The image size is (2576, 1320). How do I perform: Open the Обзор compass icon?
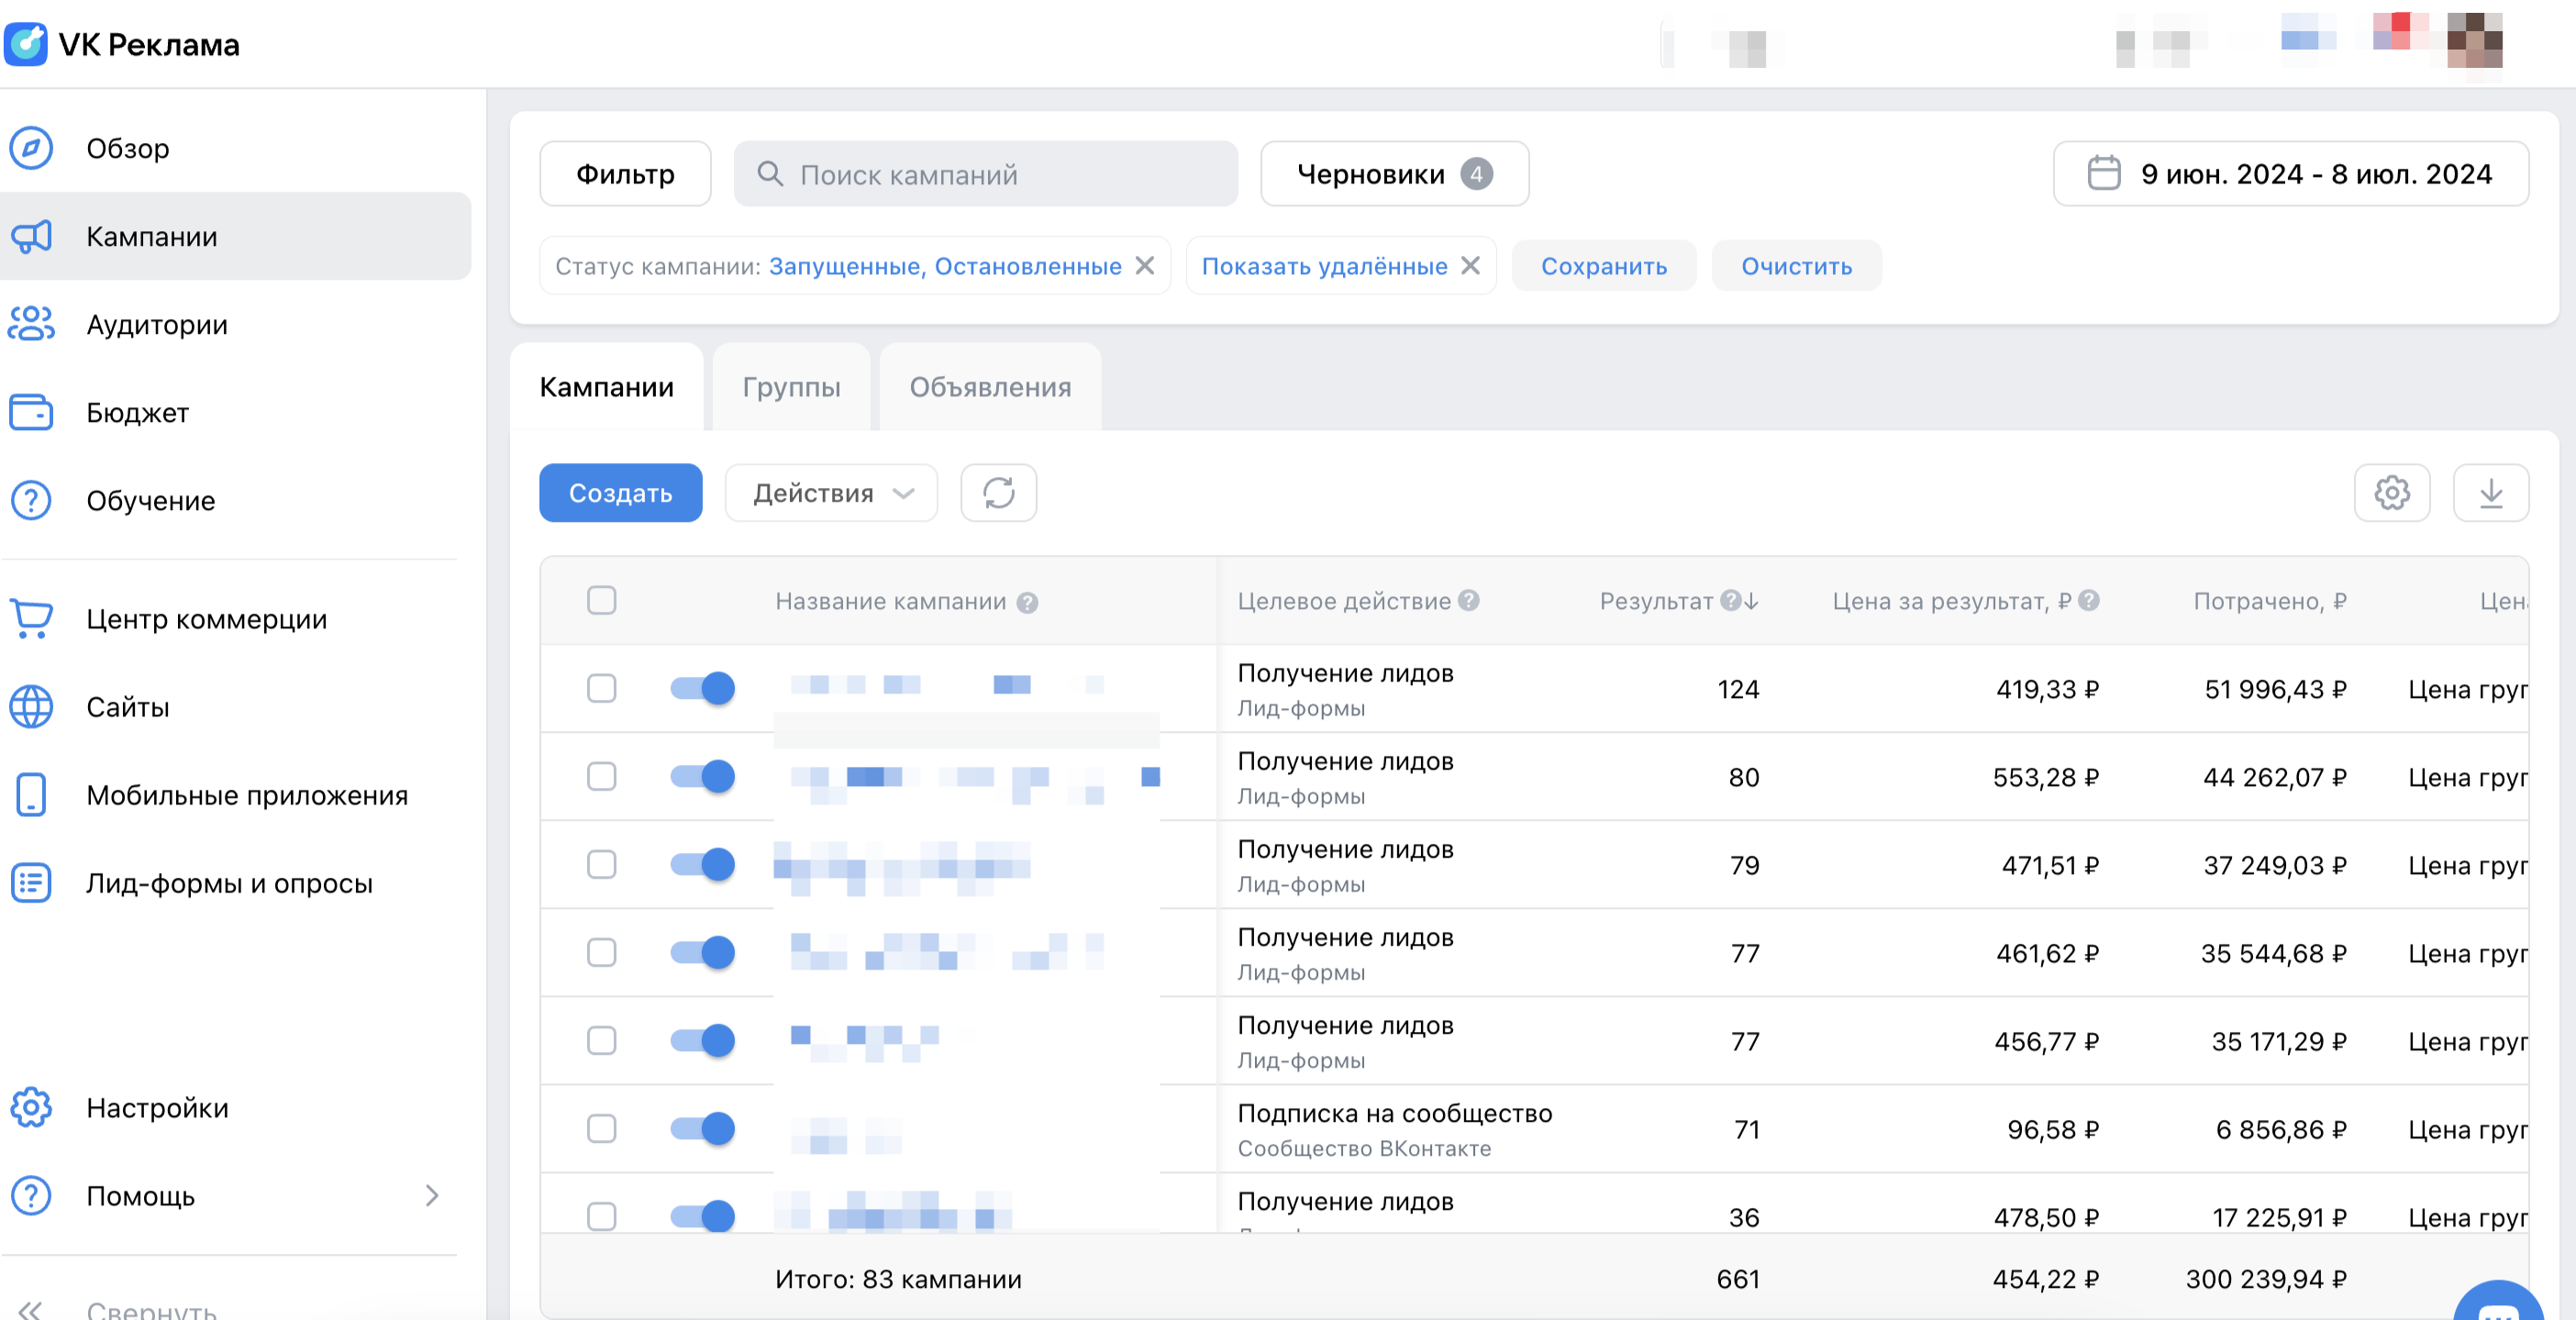31,148
